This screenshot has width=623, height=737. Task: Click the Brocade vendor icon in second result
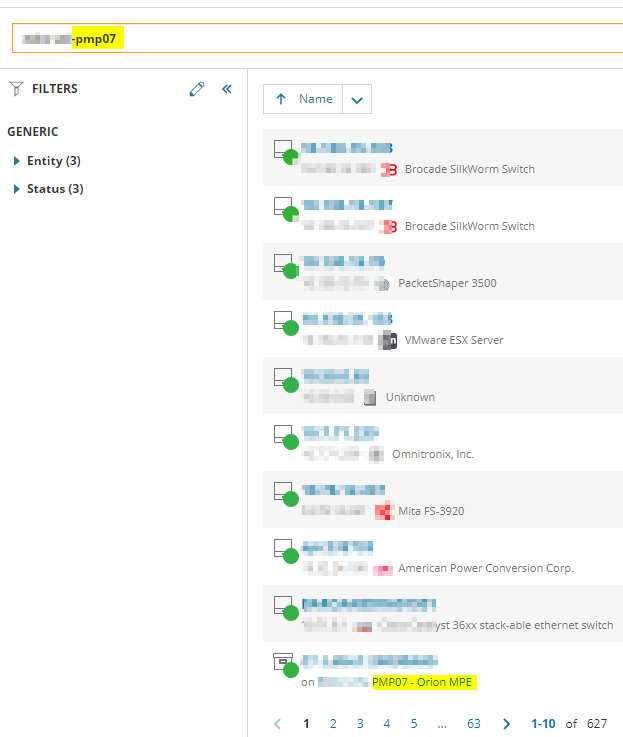click(x=389, y=227)
